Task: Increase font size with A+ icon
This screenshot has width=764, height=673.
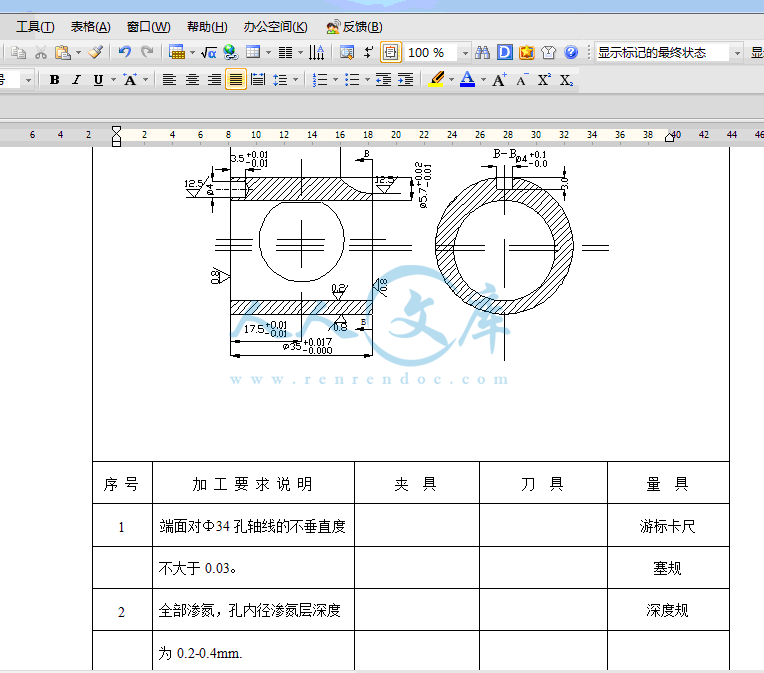Action: [x=499, y=79]
